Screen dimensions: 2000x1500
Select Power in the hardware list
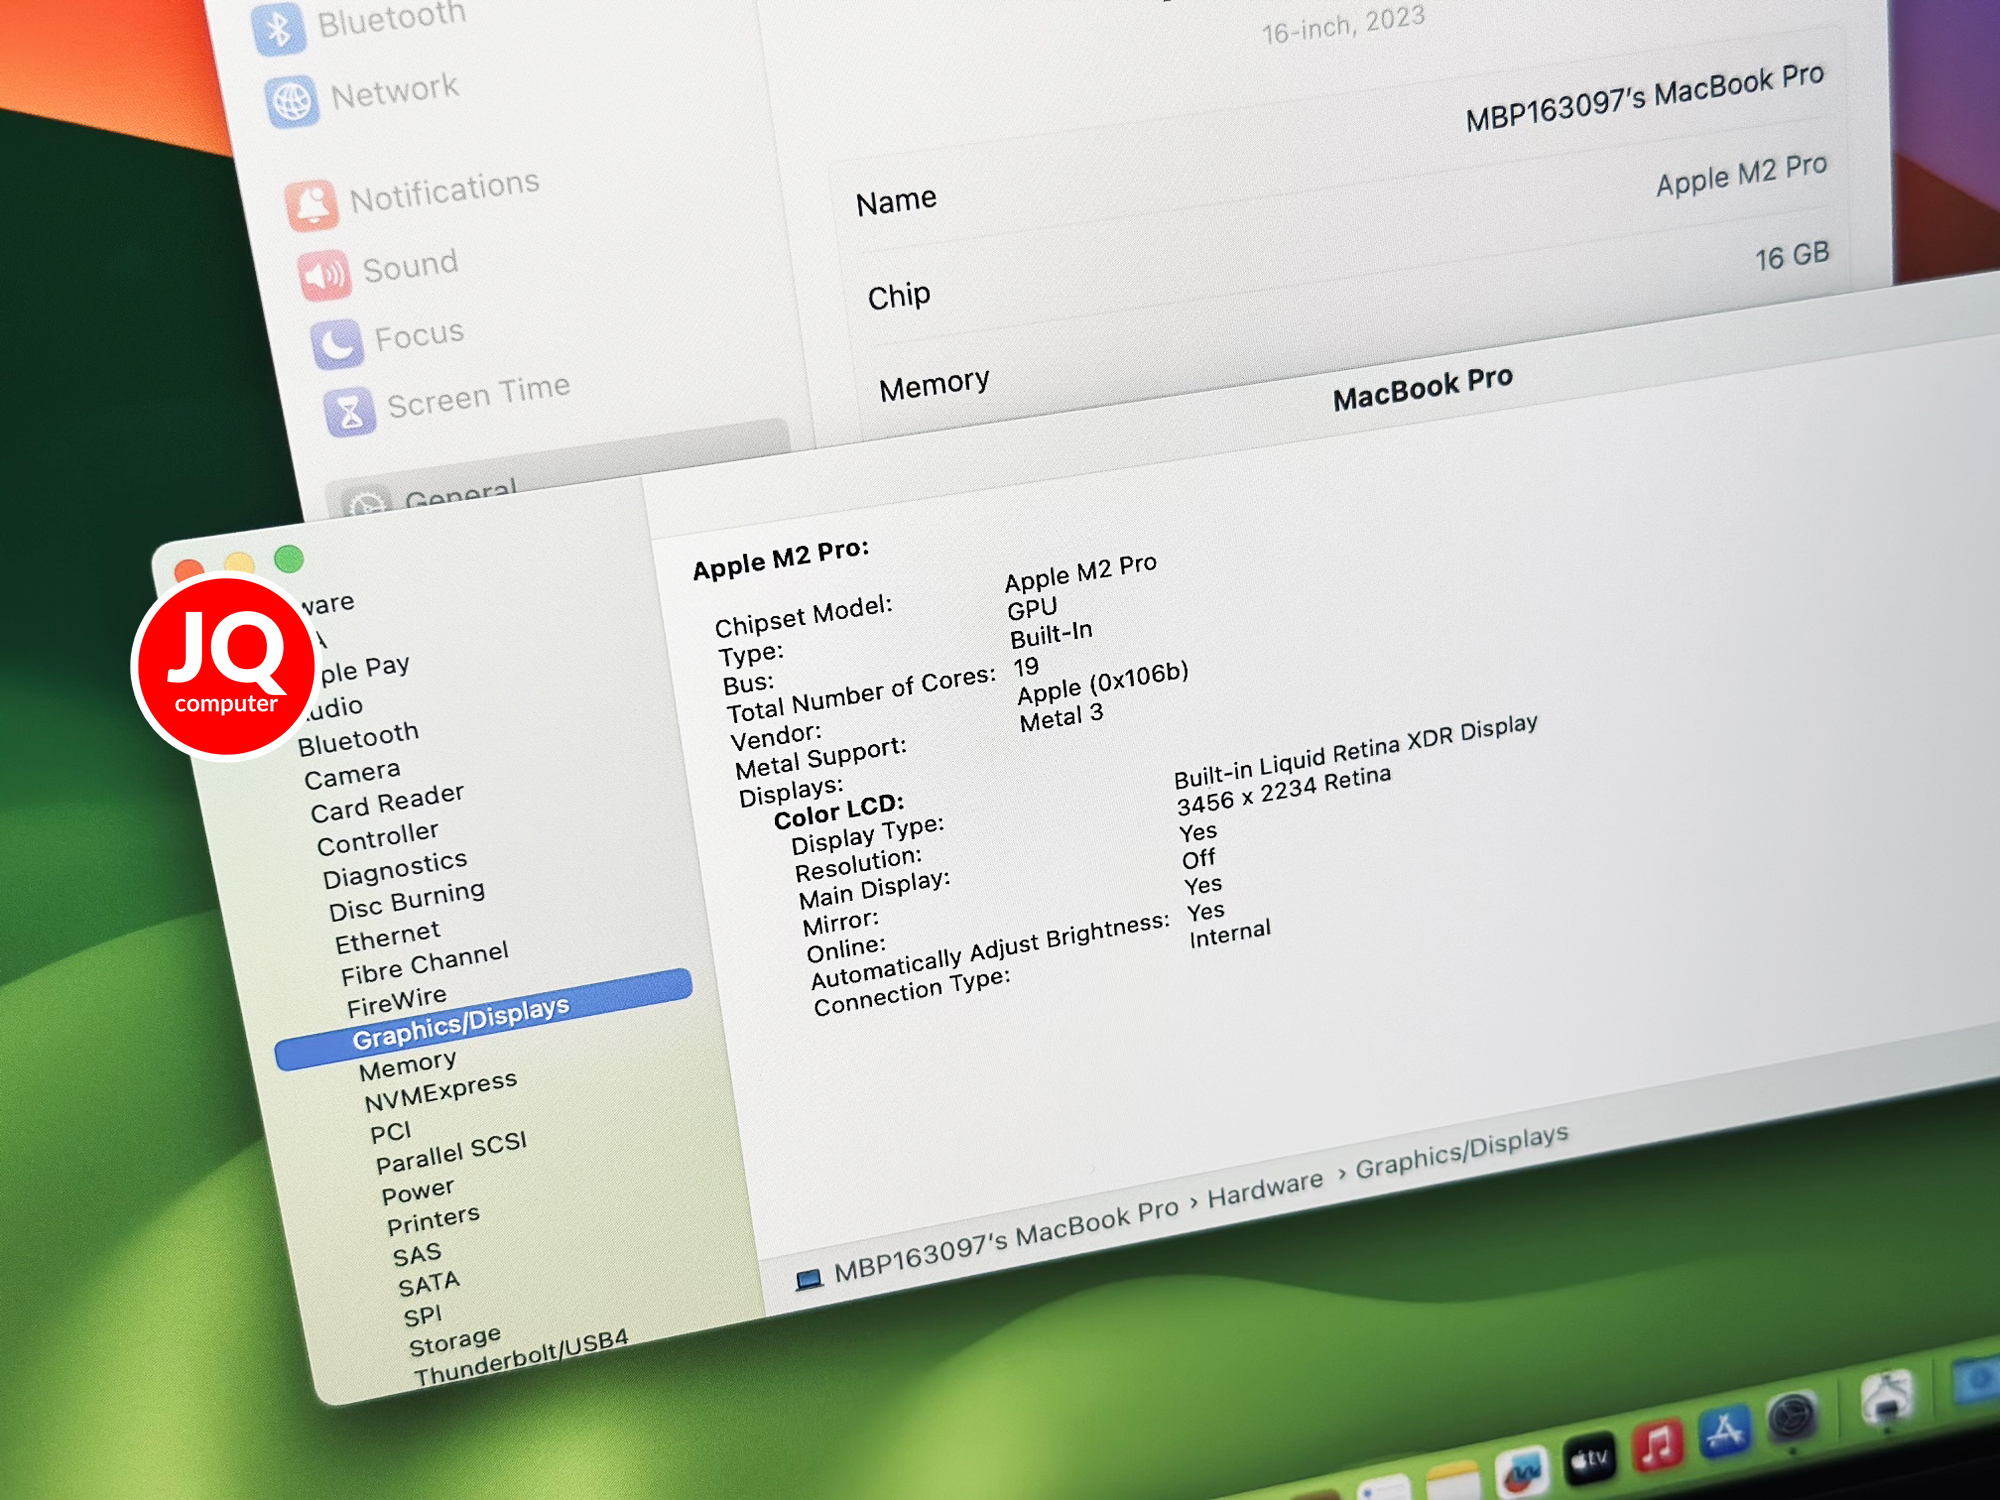click(x=418, y=1192)
